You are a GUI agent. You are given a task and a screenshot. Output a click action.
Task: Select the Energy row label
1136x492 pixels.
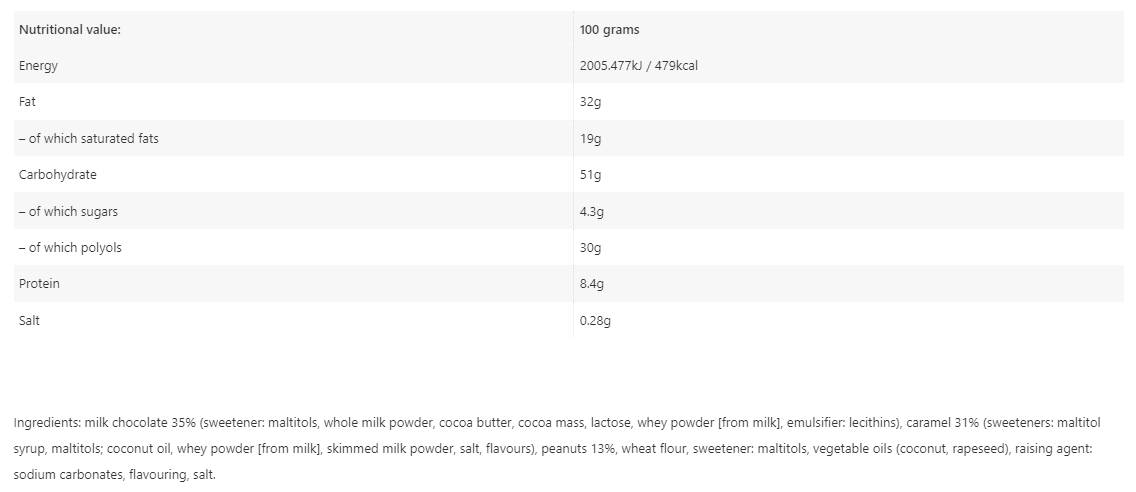click(38, 66)
